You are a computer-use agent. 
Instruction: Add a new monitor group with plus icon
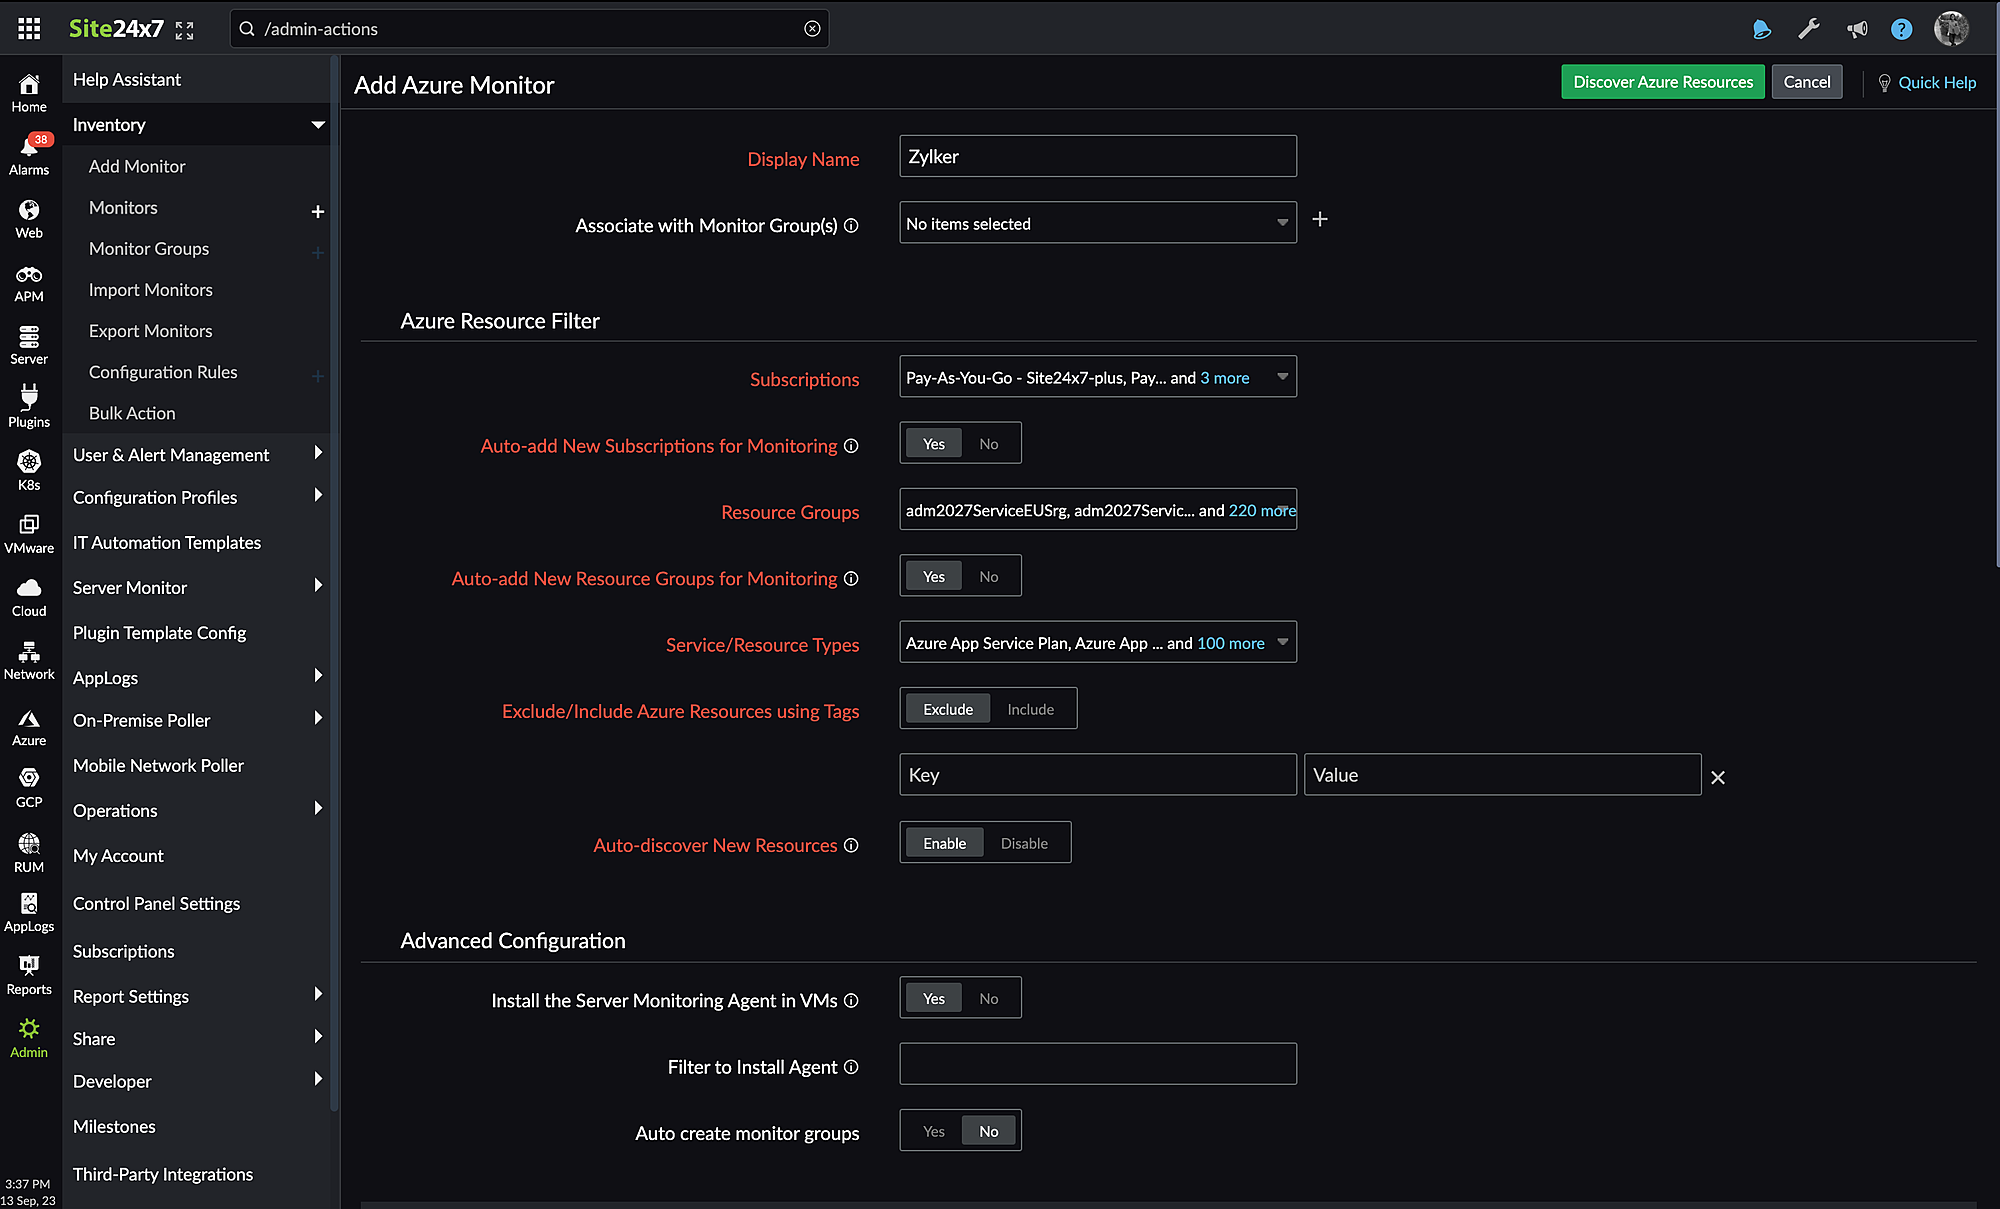click(x=1320, y=219)
